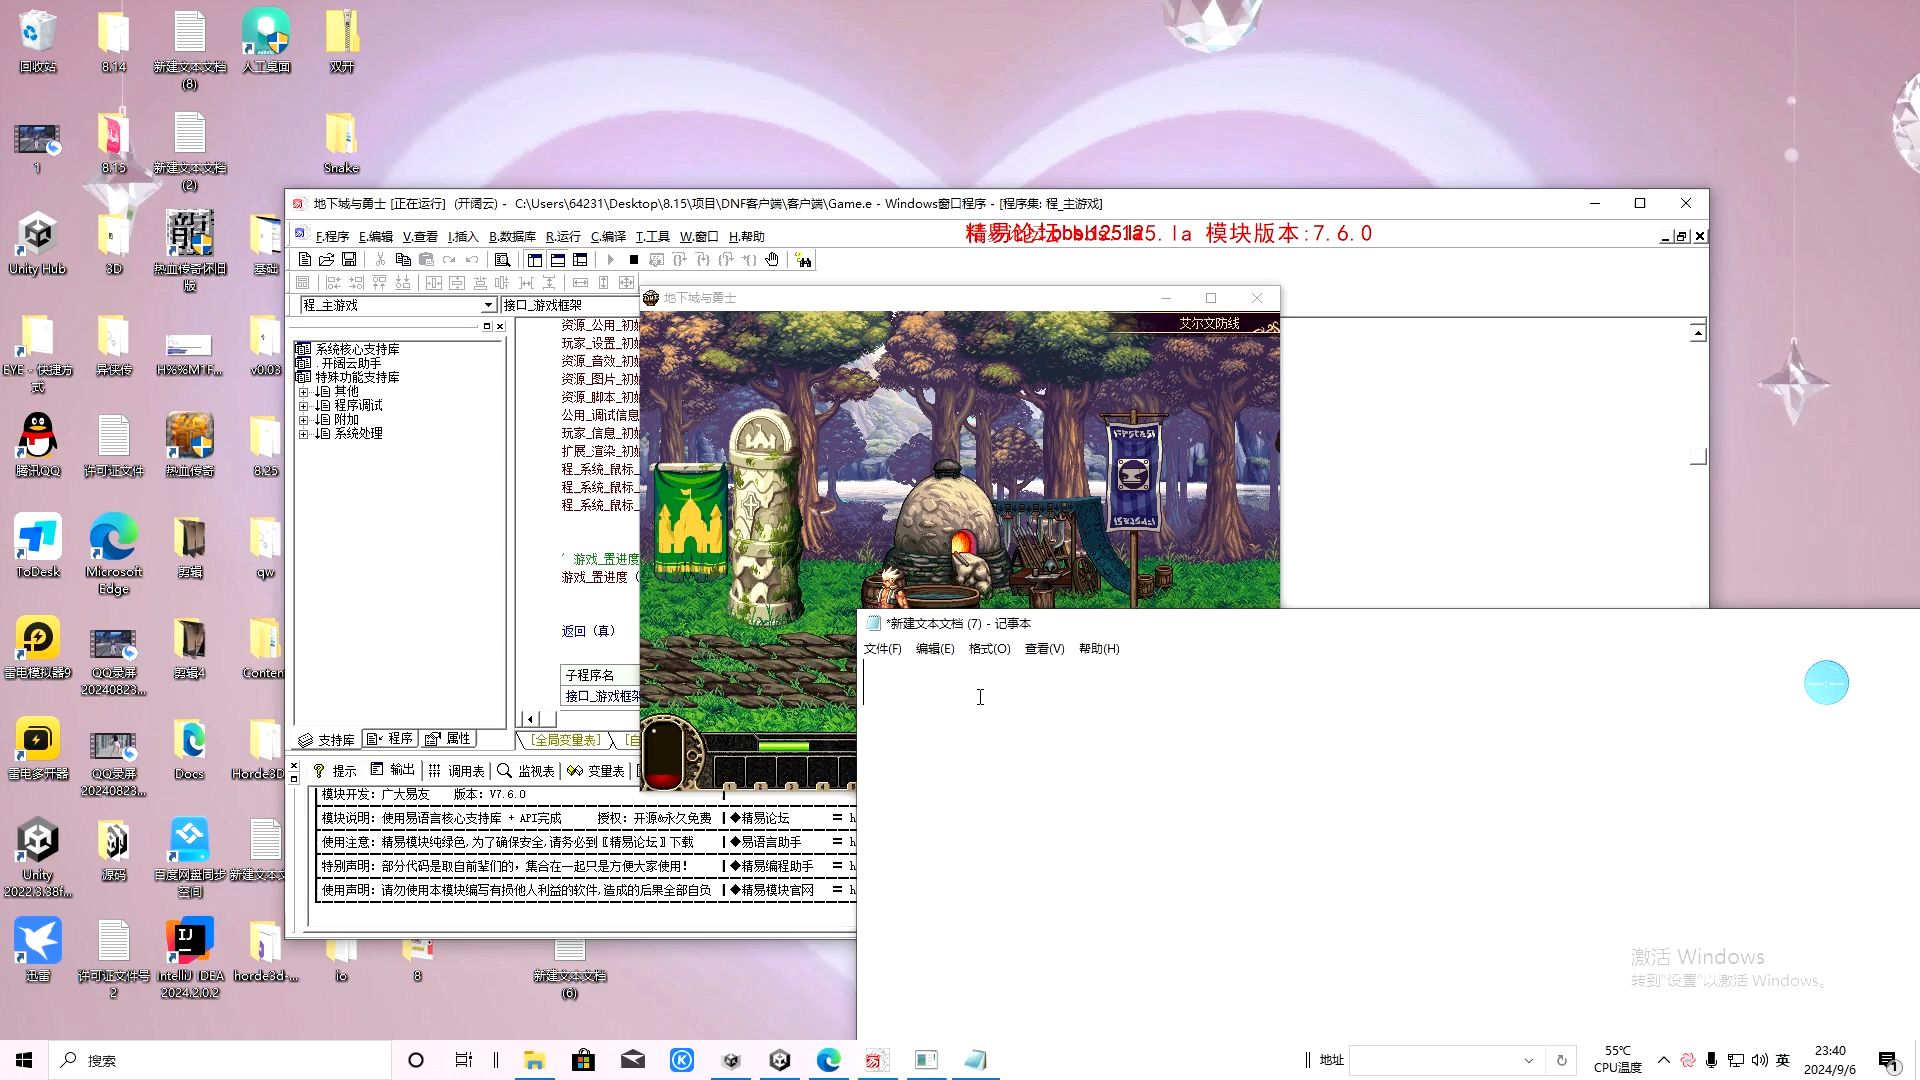Click inside the Notepad text area
Screen dimensions: 1920x1080
[1388, 850]
